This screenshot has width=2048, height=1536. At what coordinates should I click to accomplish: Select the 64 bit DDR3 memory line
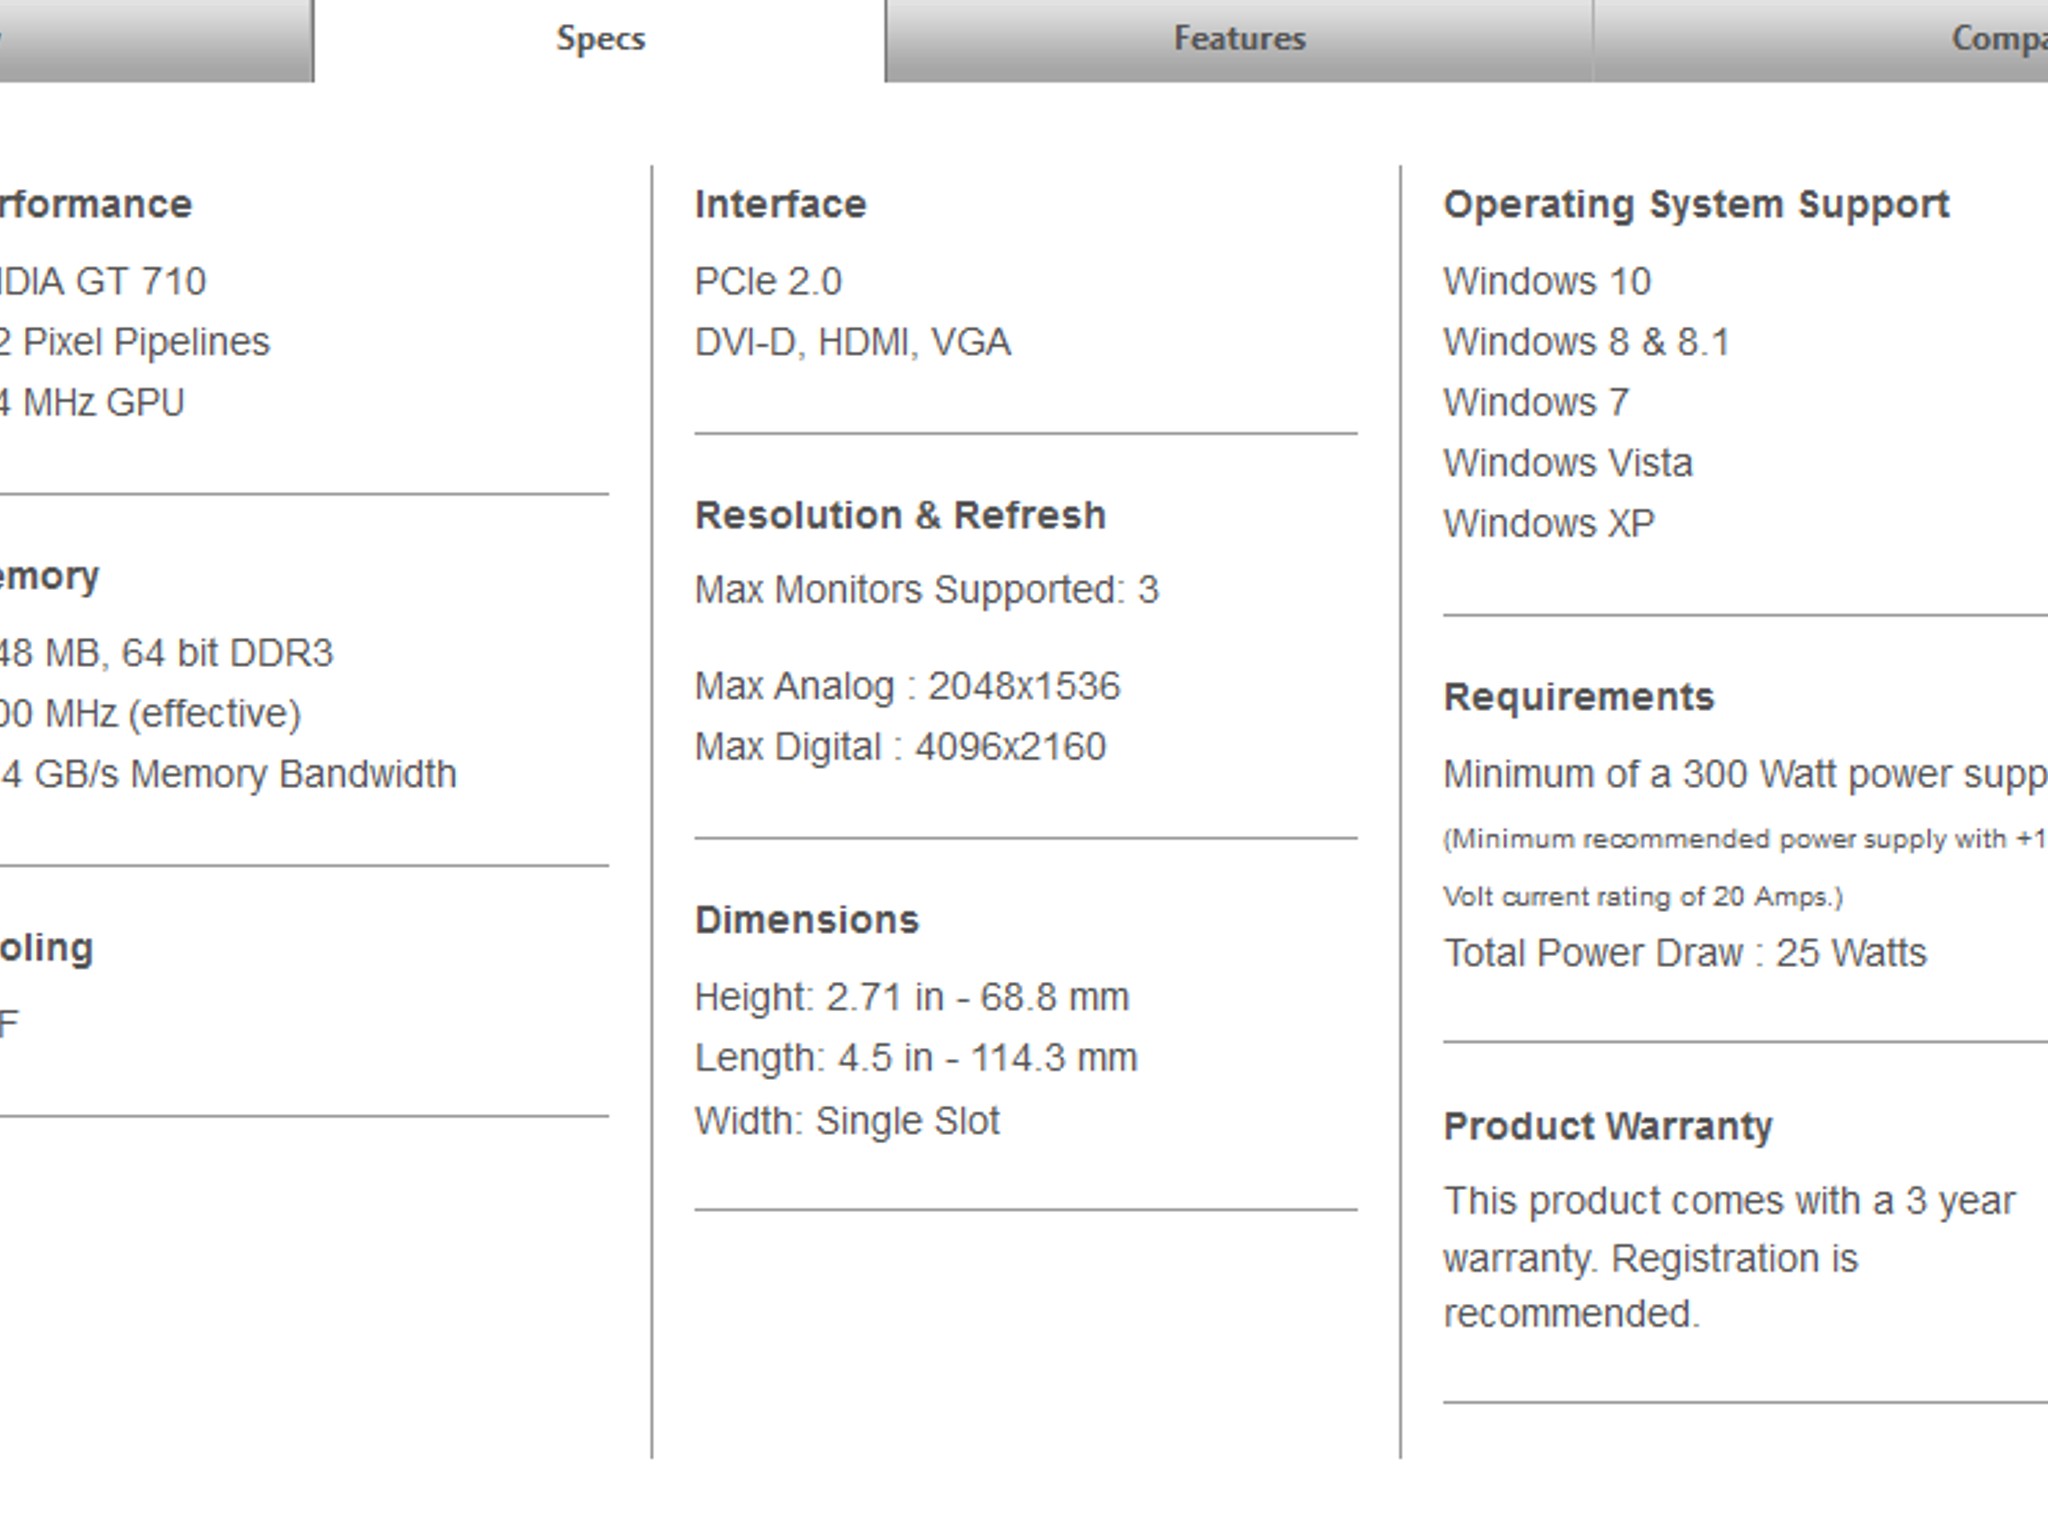tap(166, 654)
